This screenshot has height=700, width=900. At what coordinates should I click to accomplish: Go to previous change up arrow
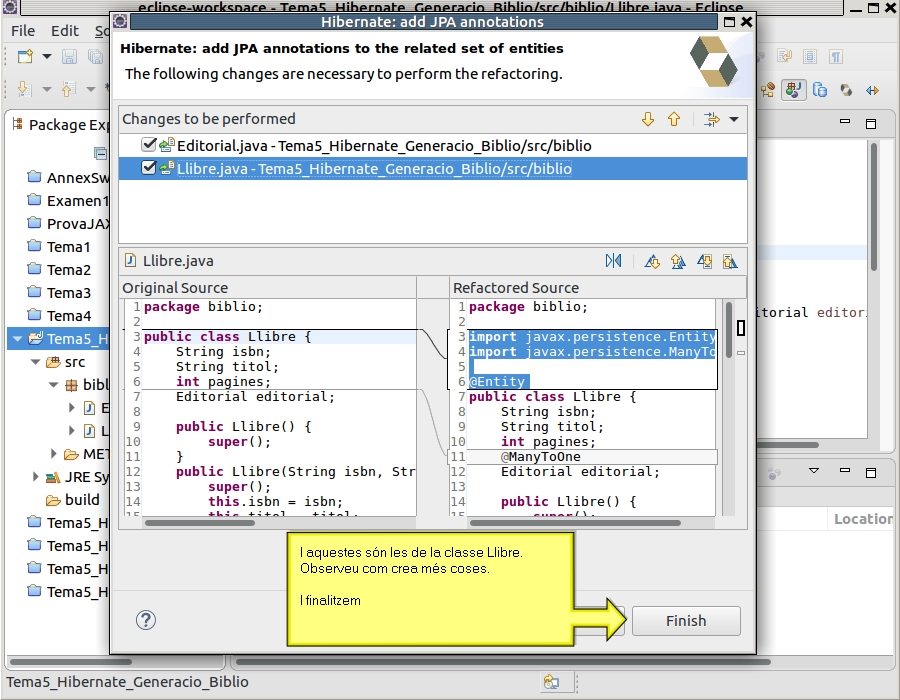(x=674, y=119)
